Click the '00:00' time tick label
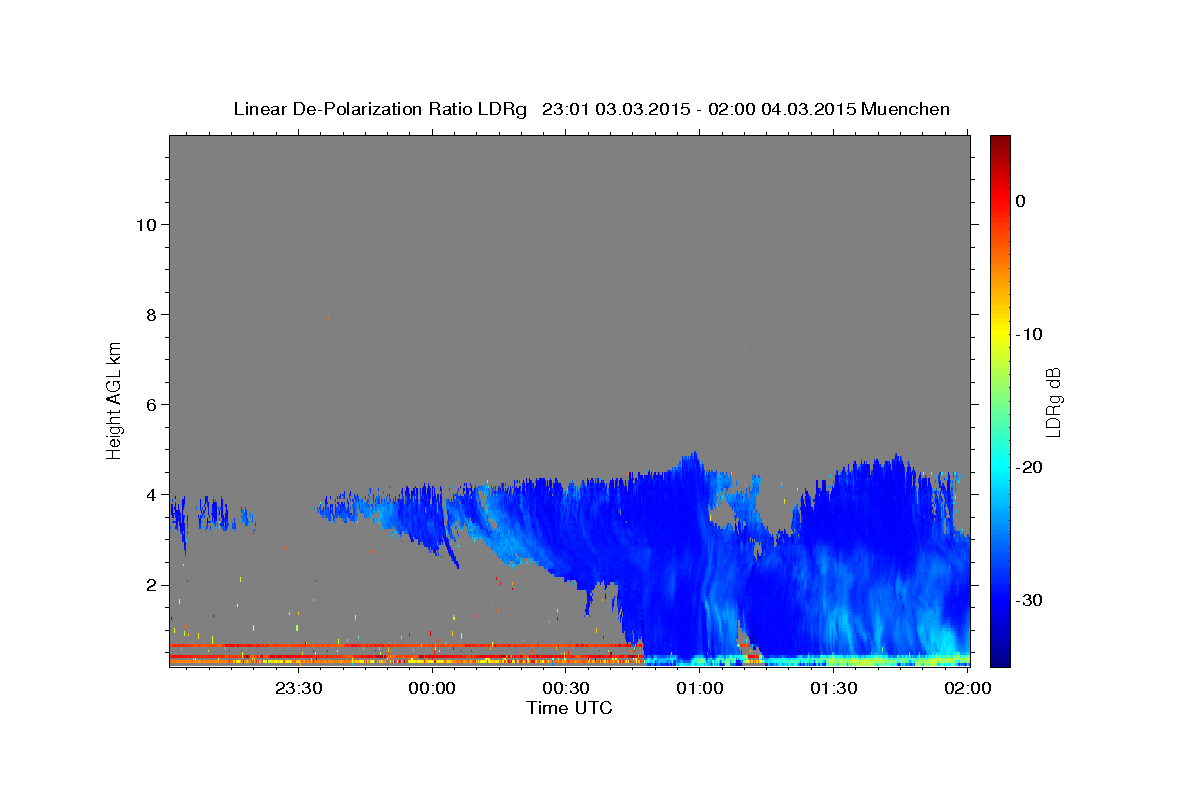Image resolution: width=1200 pixels, height=800 pixels. (x=433, y=688)
